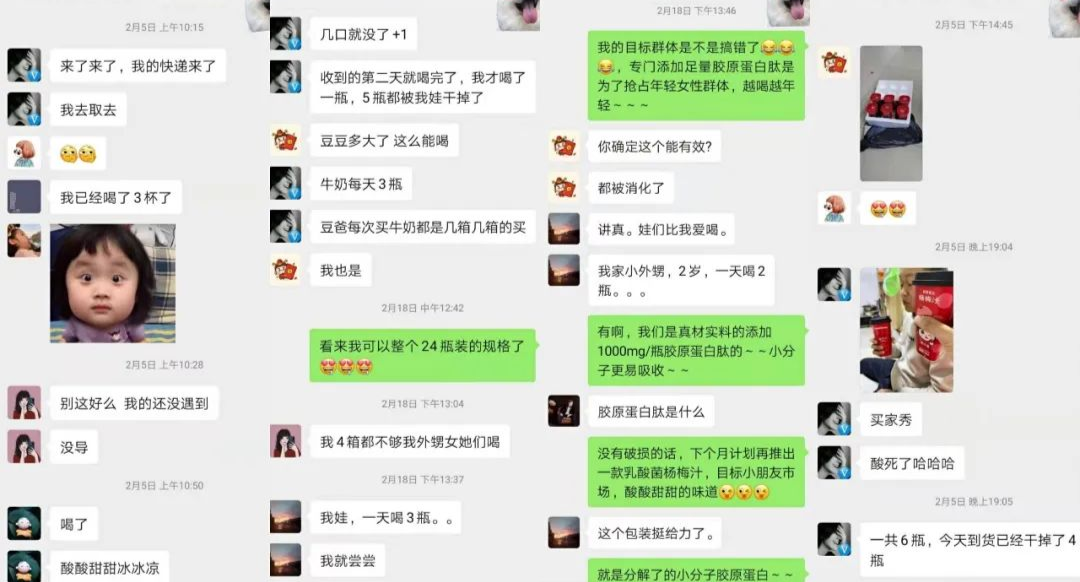Open the red bottles box photo

click(x=891, y=114)
